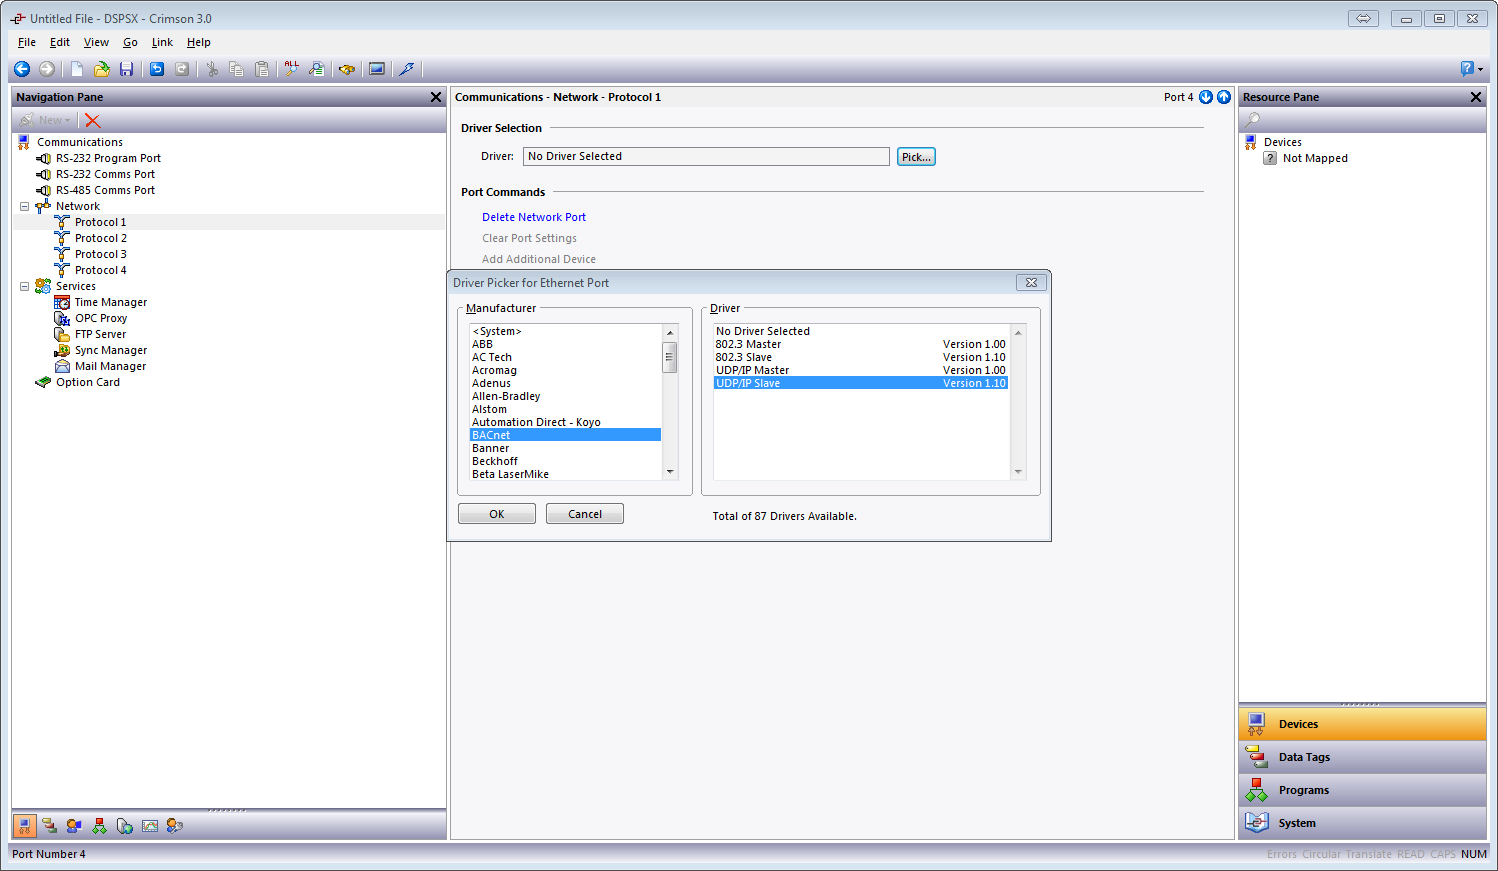Image resolution: width=1498 pixels, height=871 pixels.
Task: Open the Edit menu
Action: coord(60,42)
